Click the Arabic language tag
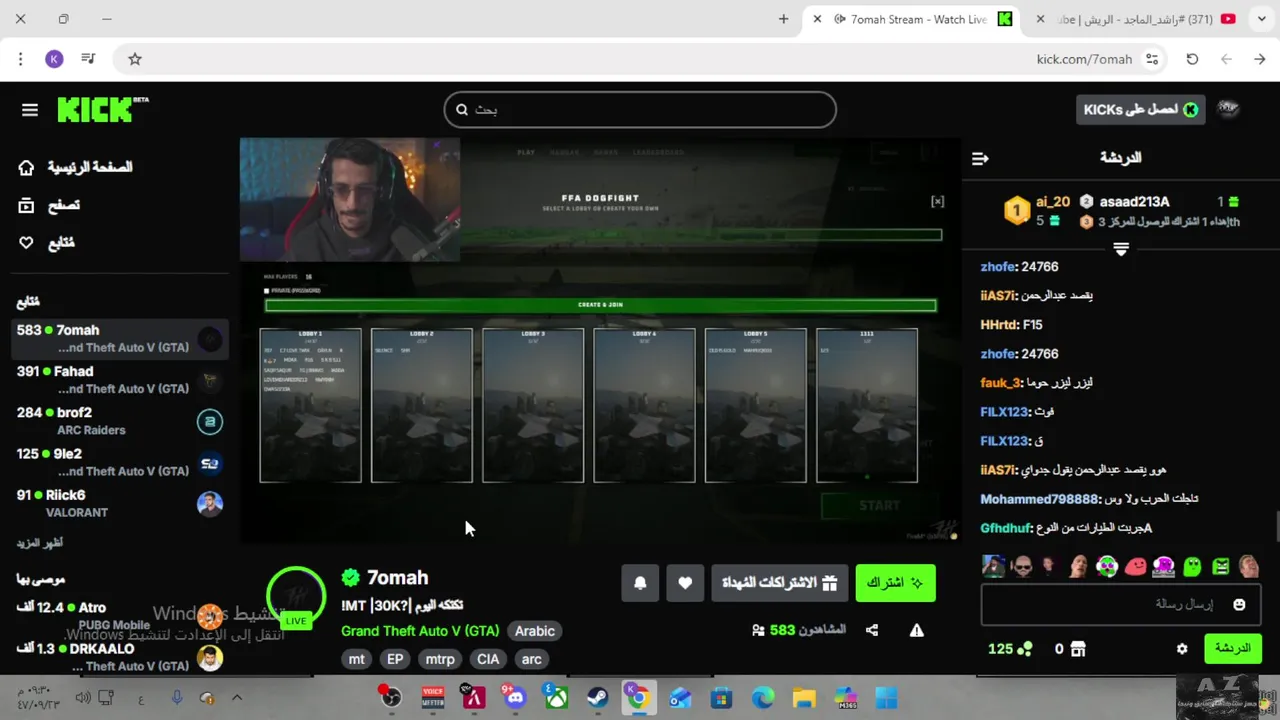 click(x=534, y=631)
